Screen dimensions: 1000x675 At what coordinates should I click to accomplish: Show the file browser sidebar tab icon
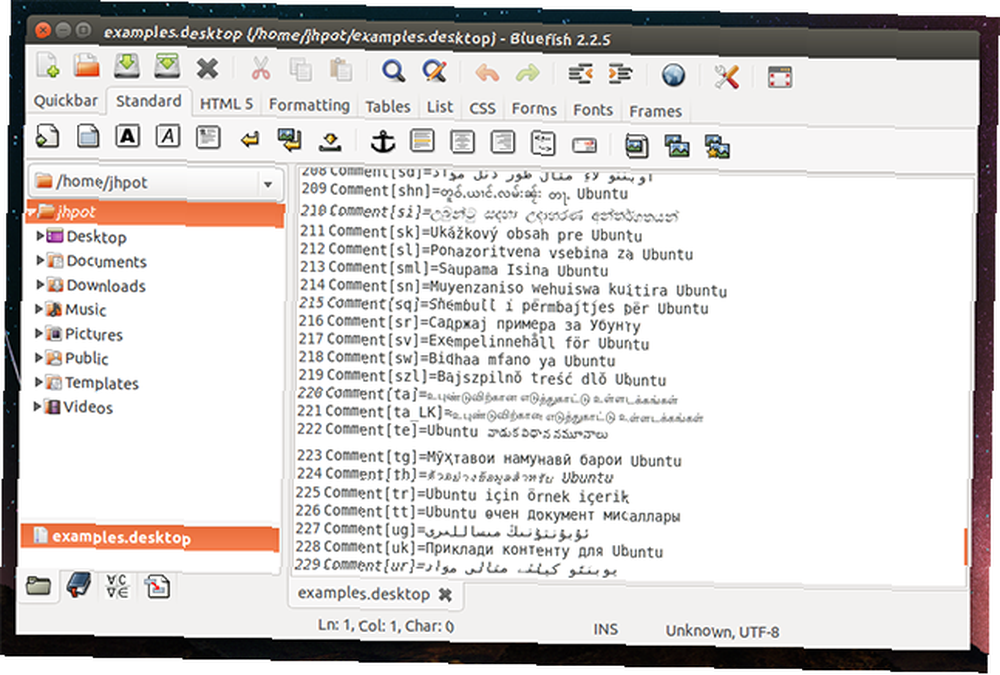pos(38,584)
